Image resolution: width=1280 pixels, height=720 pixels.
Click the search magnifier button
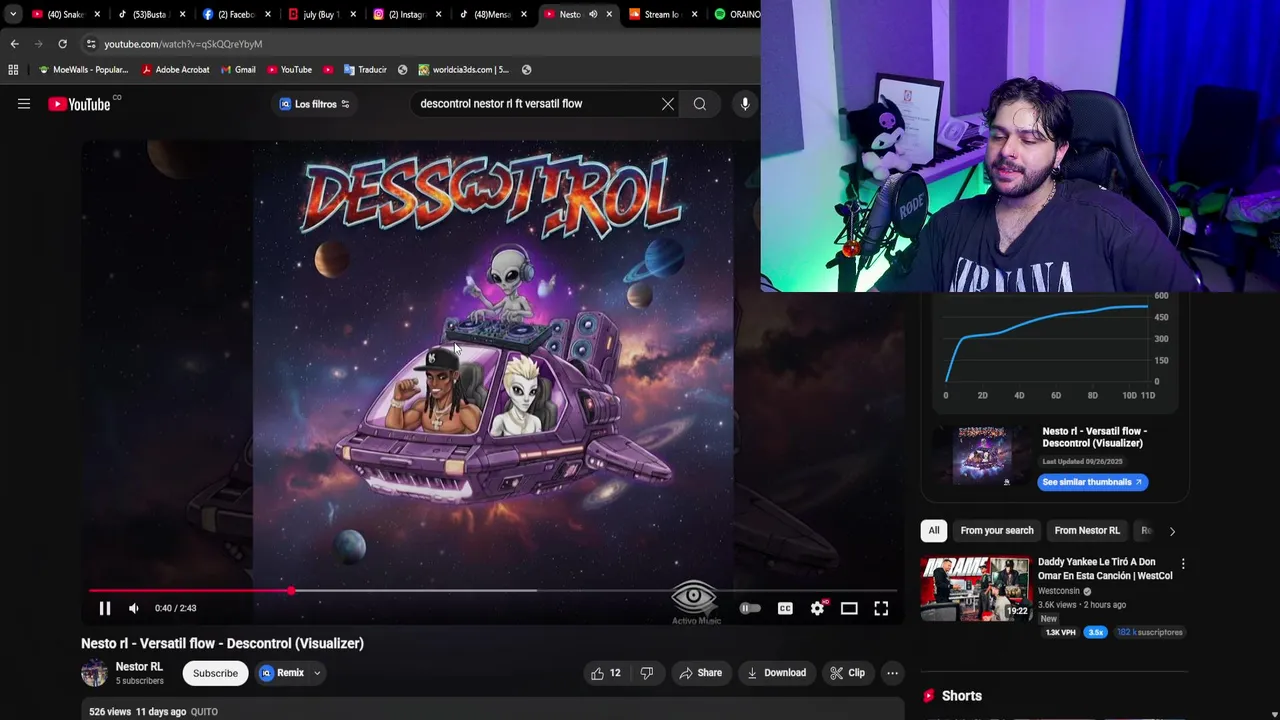pyautogui.click(x=700, y=104)
